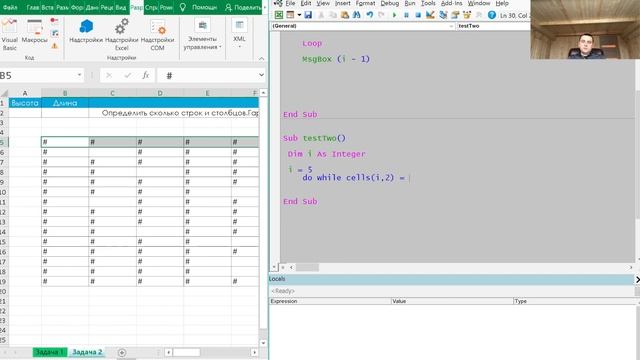
Task: Toggle Design Mode icon in VBA toolbar
Action: 430,15
